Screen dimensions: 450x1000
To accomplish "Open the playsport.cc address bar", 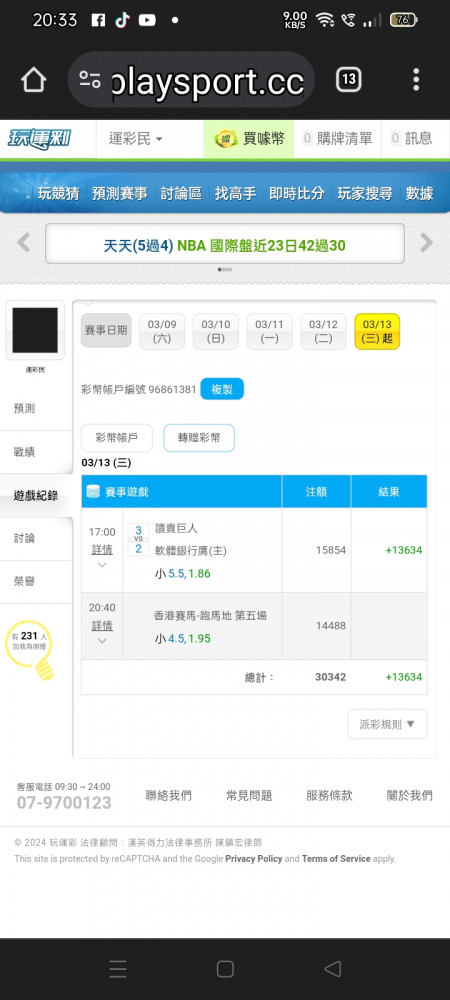I will tap(191, 80).
